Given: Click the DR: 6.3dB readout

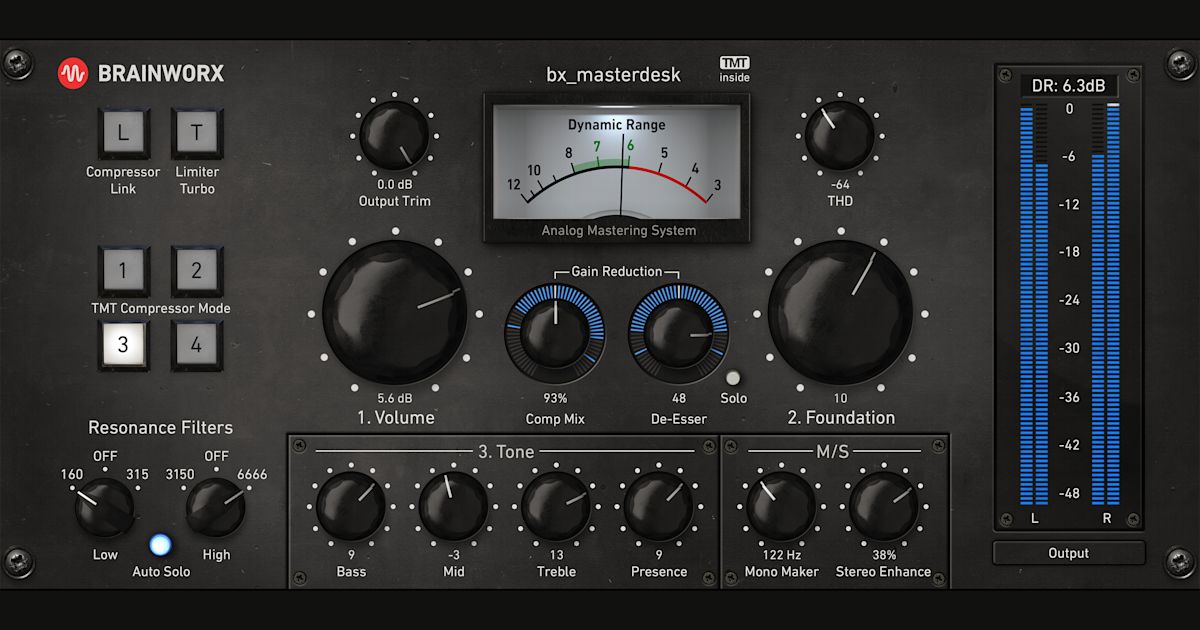Looking at the screenshot, I should [x=1069, y=86].
